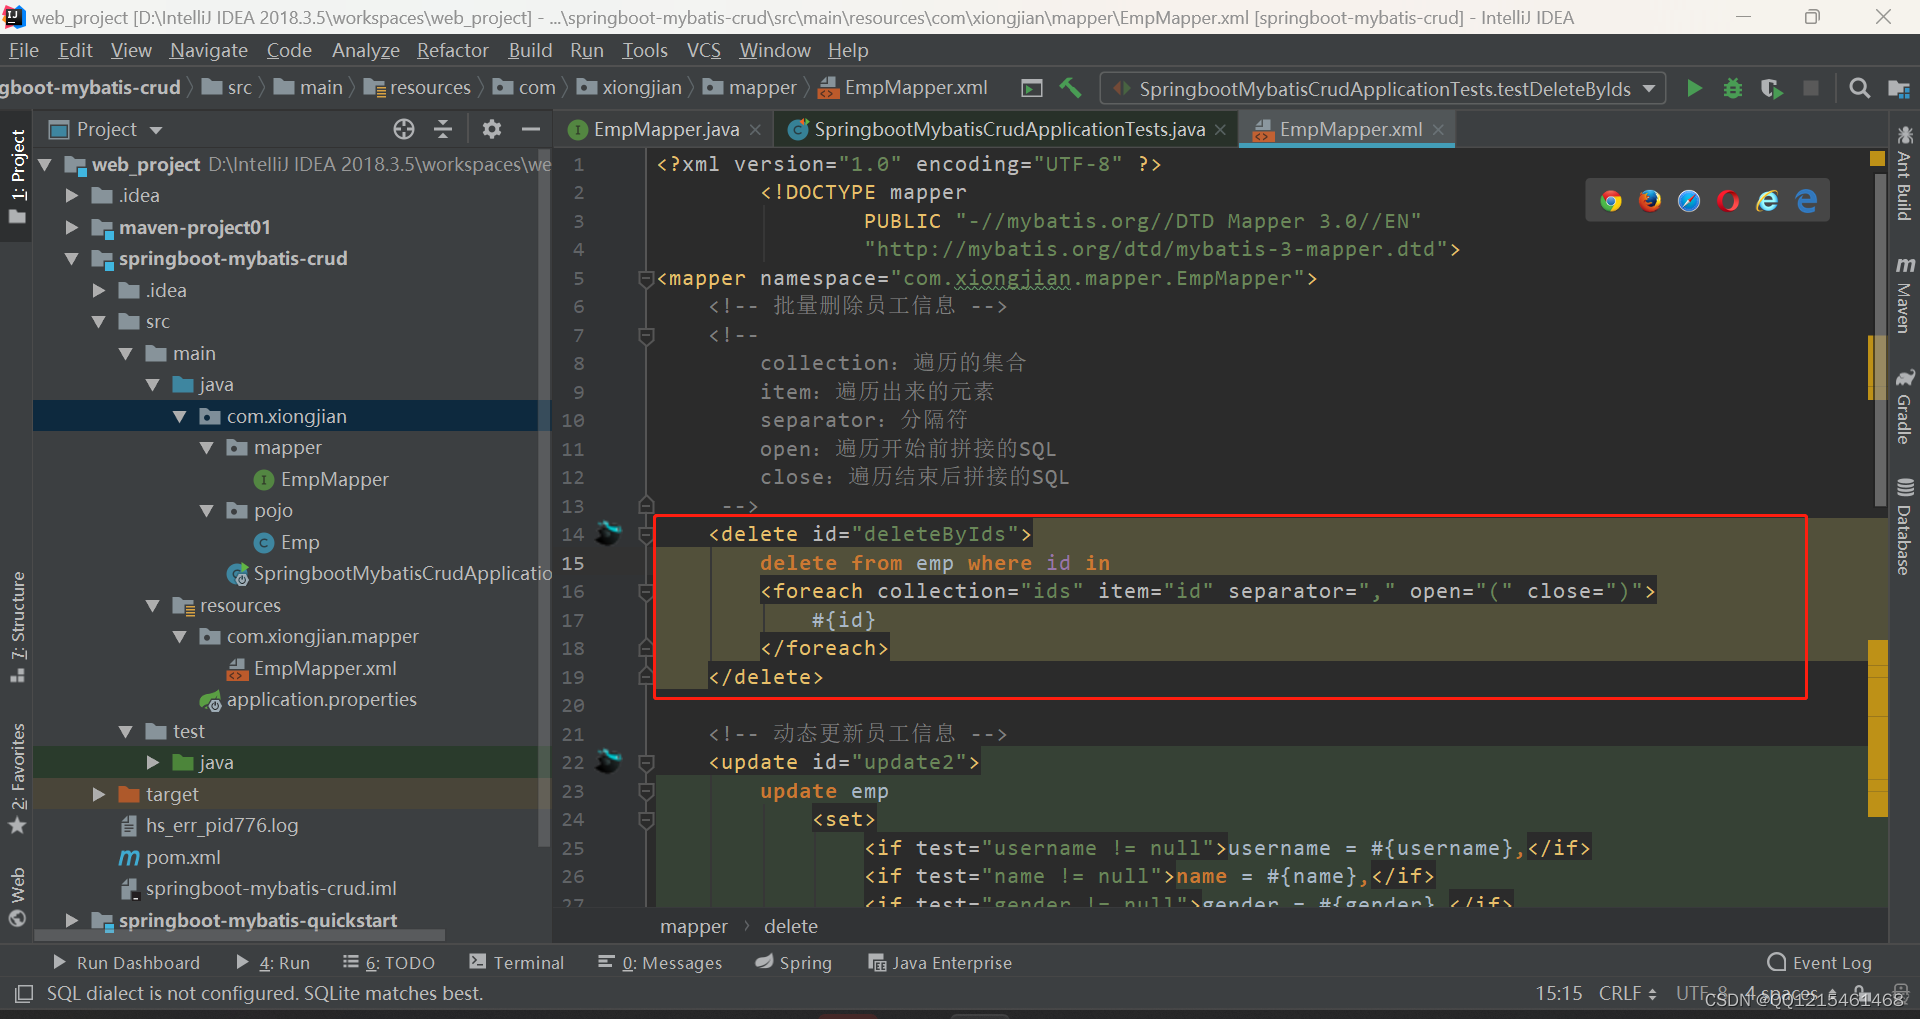This screenshot has width=1920, height=1019.
Task: Click mapper gutter icon on line 22
Action: click(608, 762)
